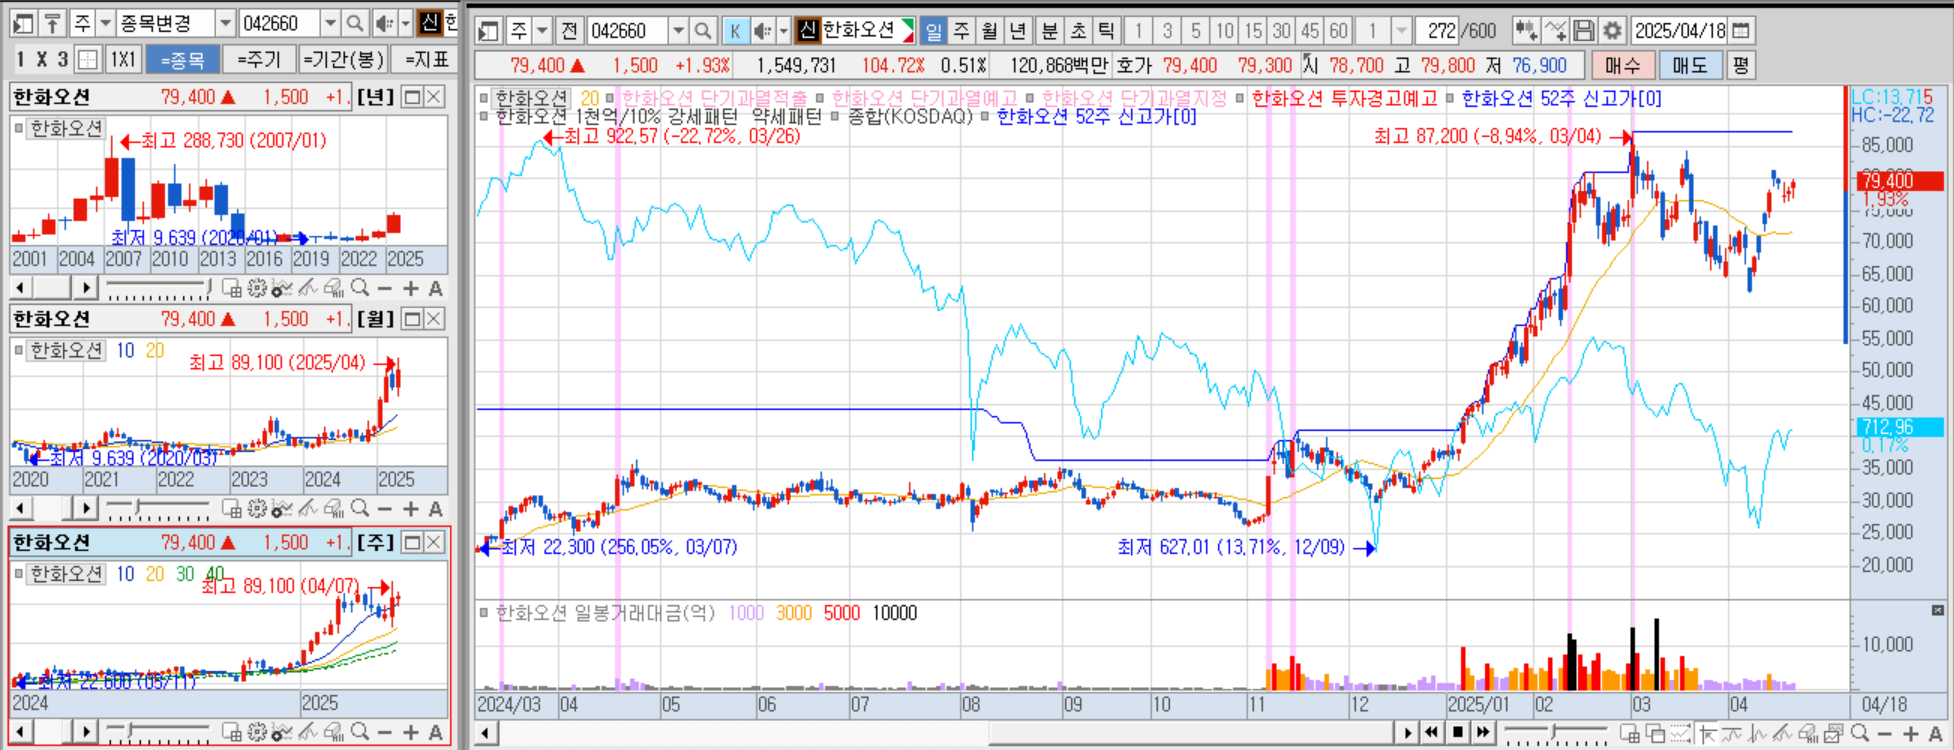Open the 주 dropdown arrow in main chart toolbar
The height and width of the screenshot is (750, 1954).
click(x=543, y=31)
